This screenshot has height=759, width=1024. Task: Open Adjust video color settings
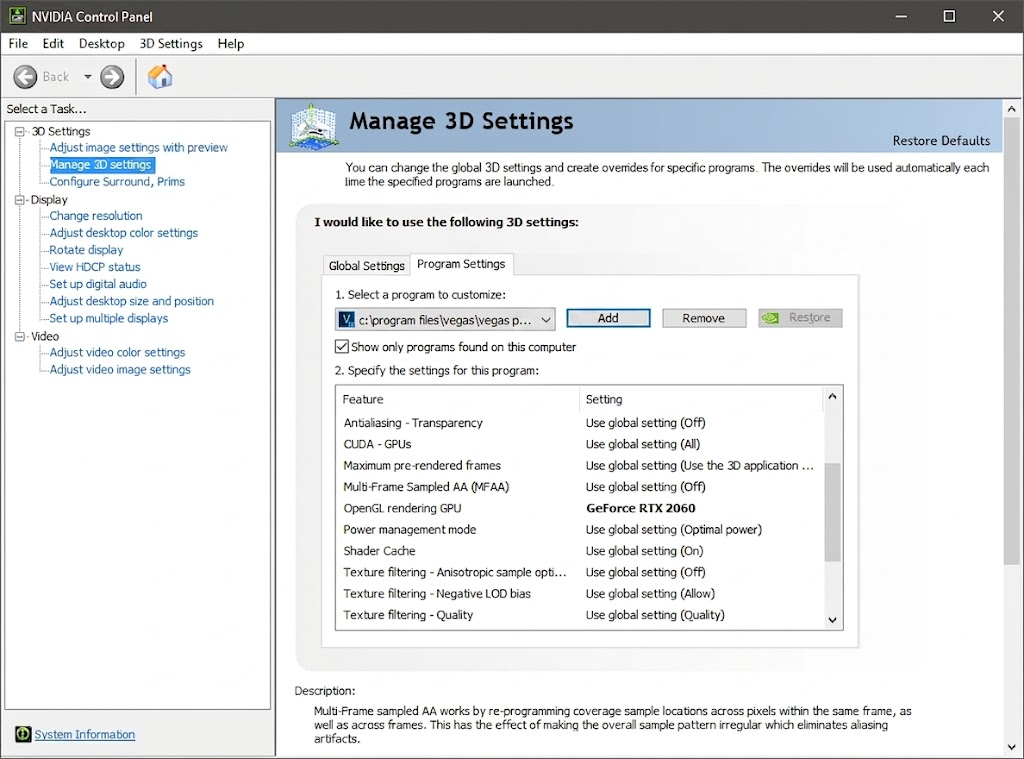tap(118, 352)
